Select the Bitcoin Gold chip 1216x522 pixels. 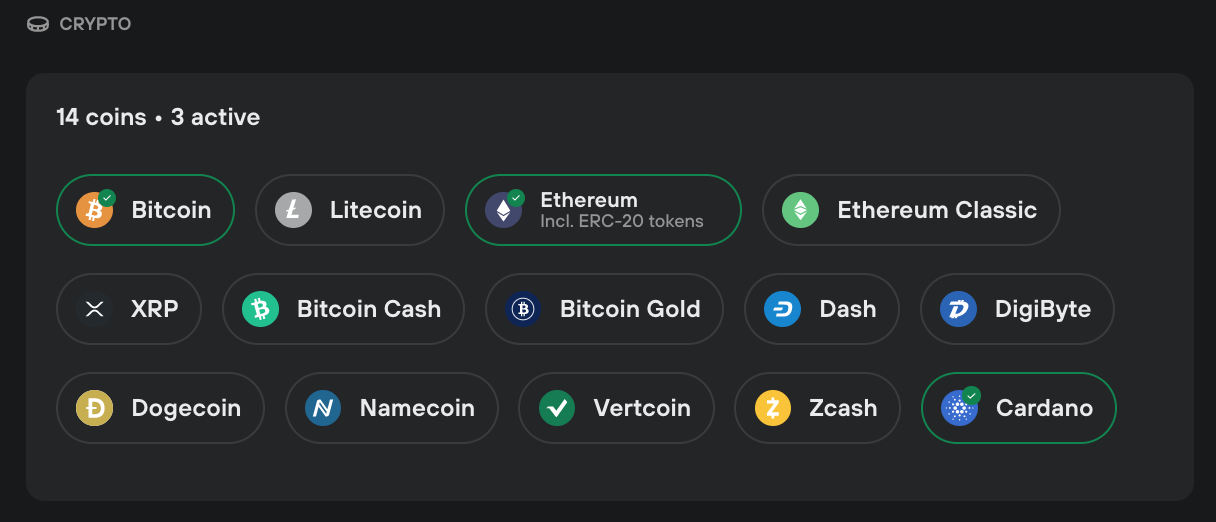pos(604,309)
